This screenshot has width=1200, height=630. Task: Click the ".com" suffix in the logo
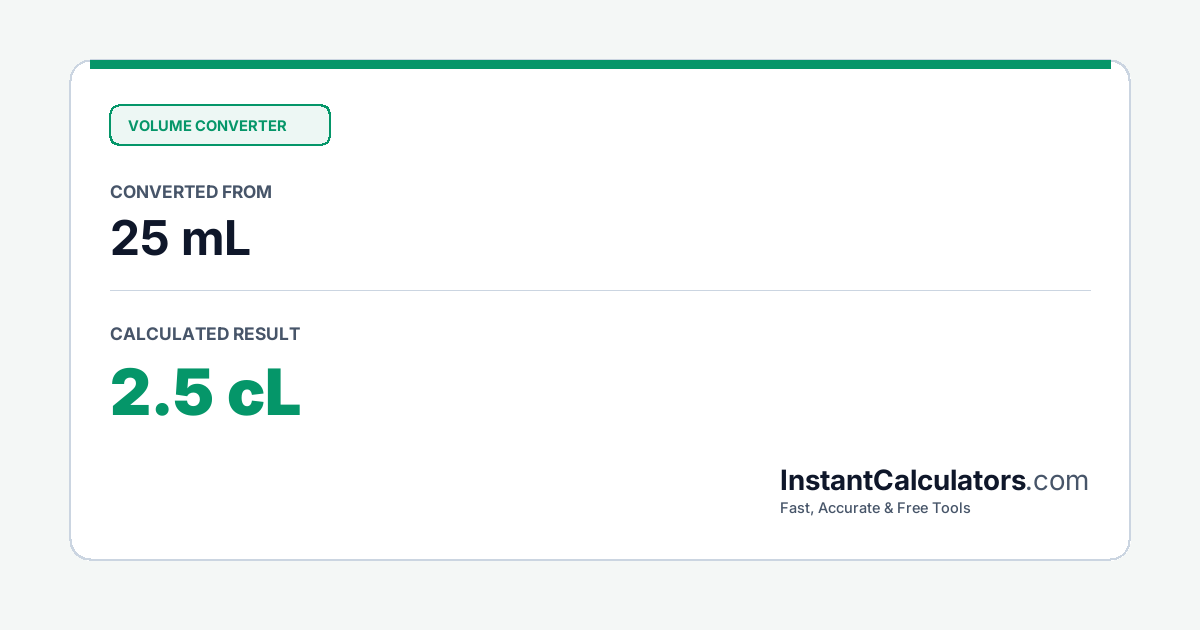[x=1058, y=481]
